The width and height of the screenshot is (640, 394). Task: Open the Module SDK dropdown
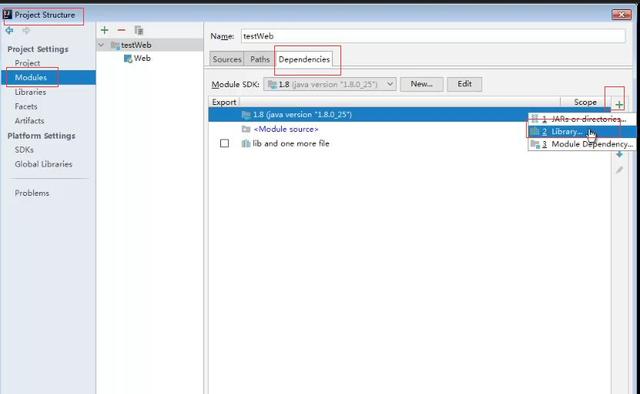330,84
